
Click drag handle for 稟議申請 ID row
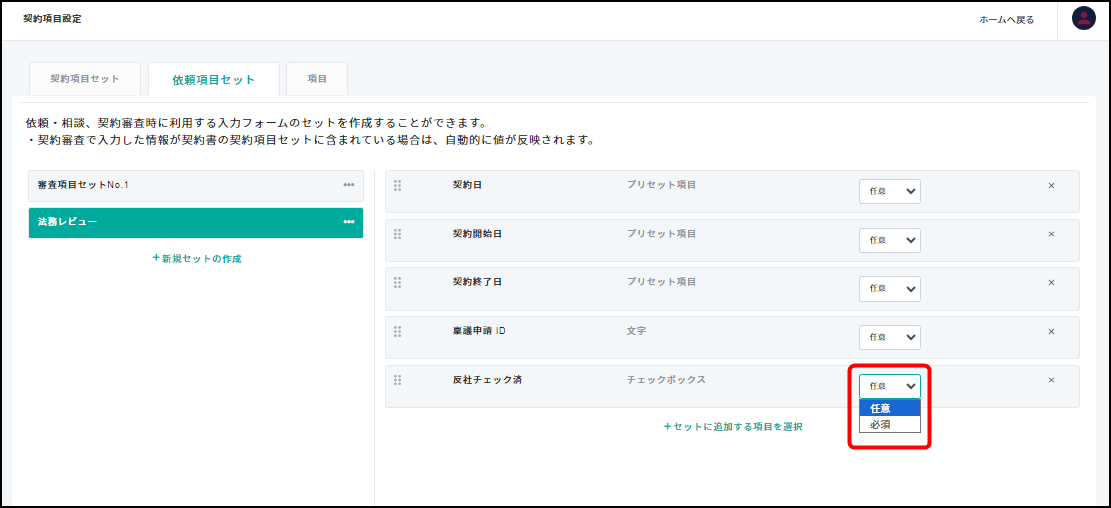click(397, 331)
